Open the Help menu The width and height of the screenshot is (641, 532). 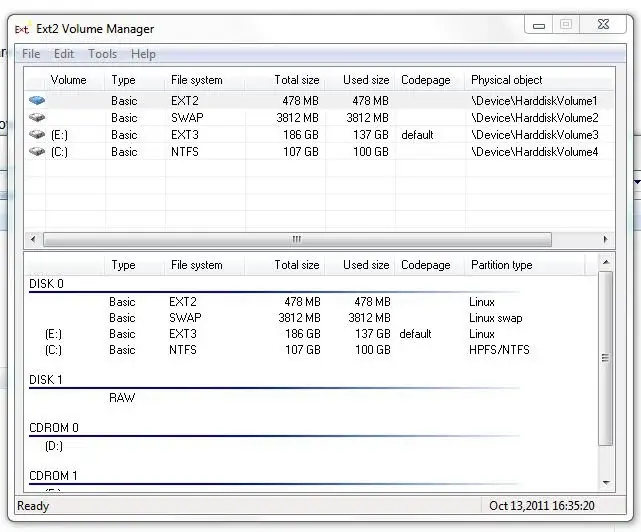coord(143,54)
